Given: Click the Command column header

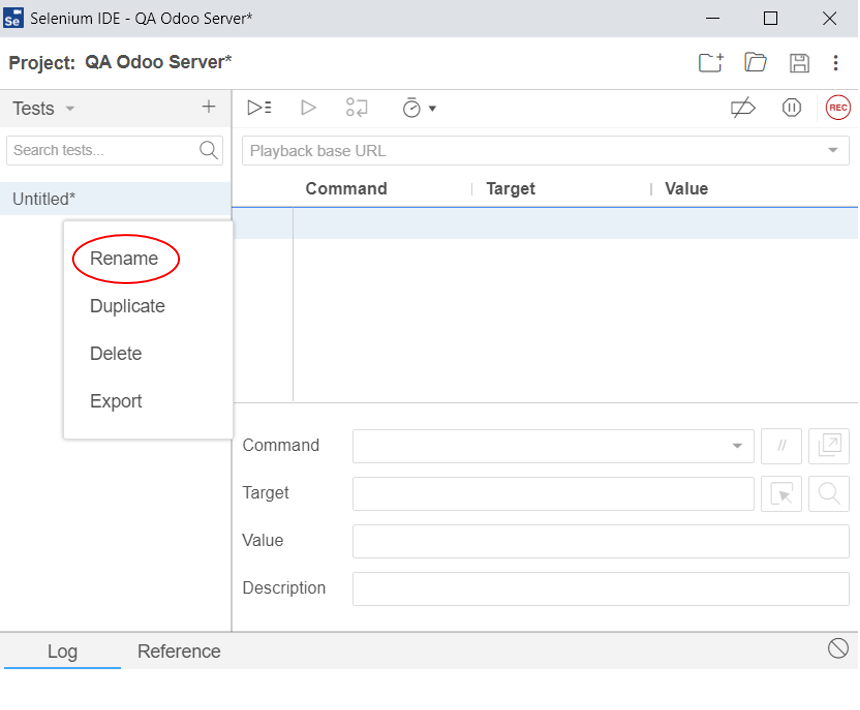Looking at the screenshot, I should click(x=346, y=189).
